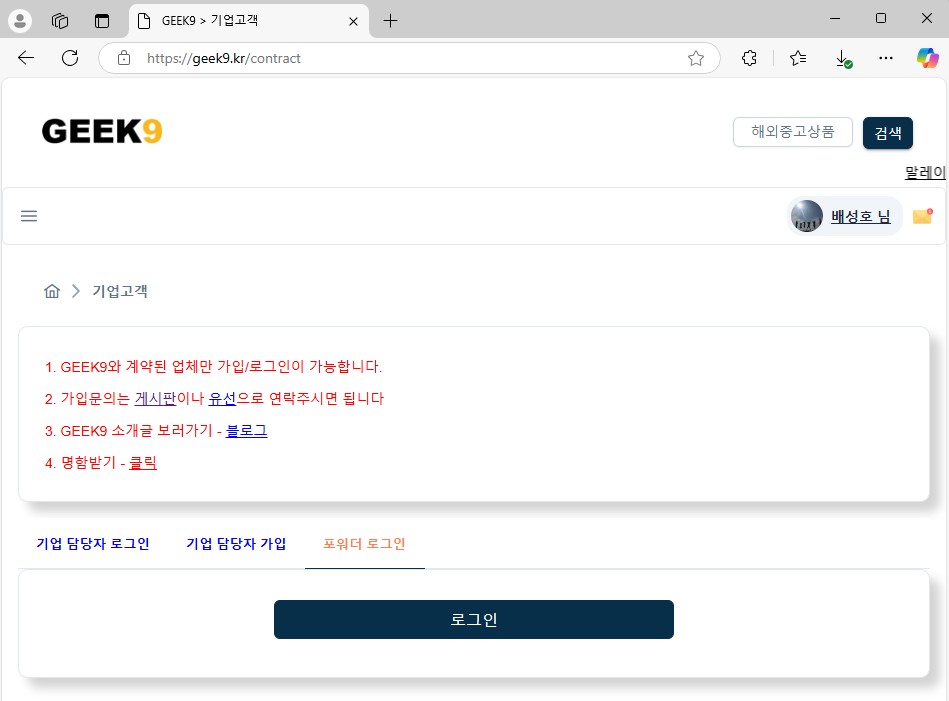This screenshot has height=701, width=949.
Task: Open browser settings and more menu
Action: tap(885, 58)
